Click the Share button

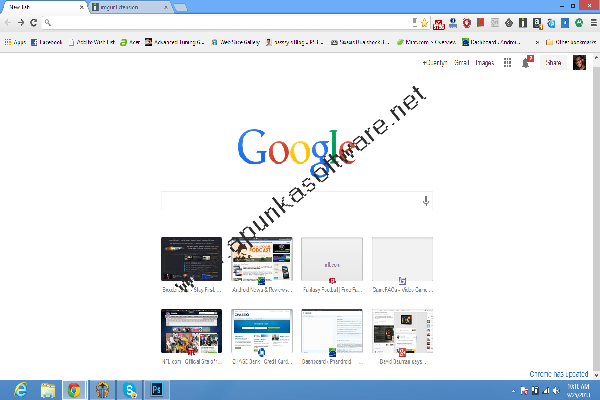[x=553, y=62]
